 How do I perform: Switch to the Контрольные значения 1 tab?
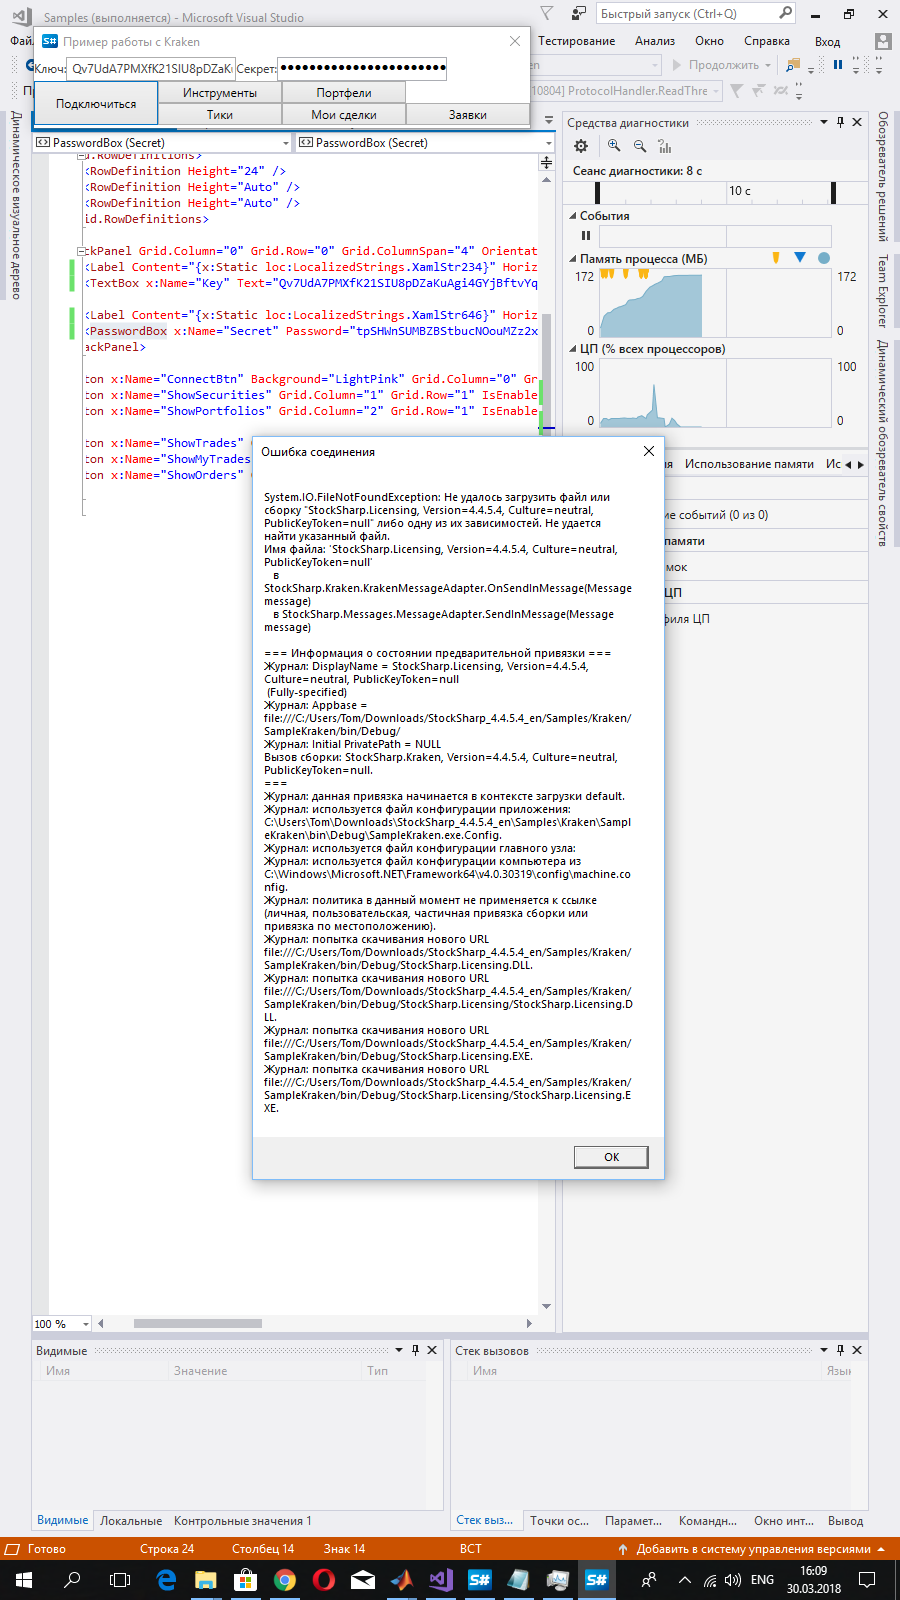243,1521
